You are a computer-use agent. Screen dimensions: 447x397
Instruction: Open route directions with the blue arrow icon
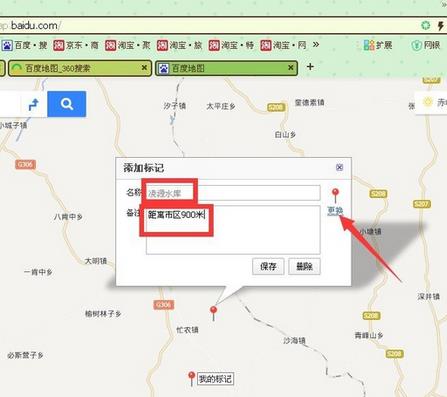34,105
